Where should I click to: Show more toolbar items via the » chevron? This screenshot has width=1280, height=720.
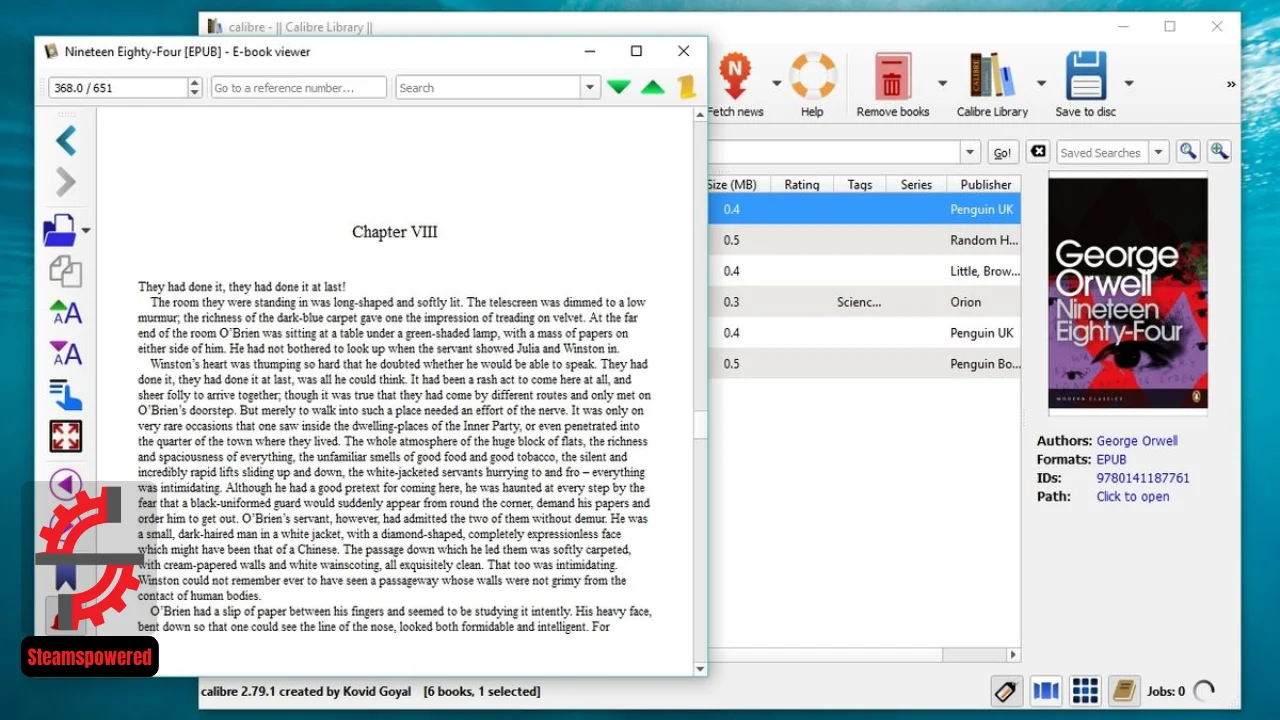point(1231,85)
